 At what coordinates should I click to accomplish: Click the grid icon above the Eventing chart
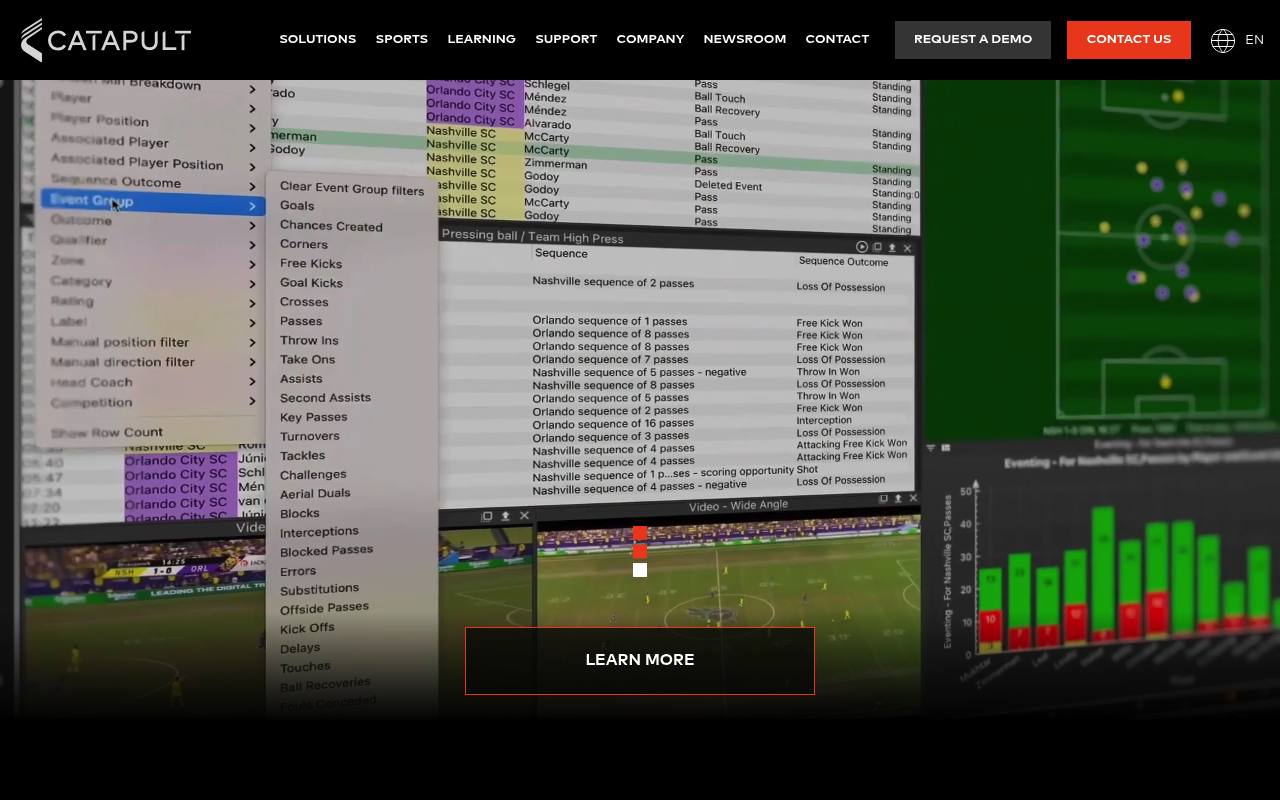click(x=946, y=448)
